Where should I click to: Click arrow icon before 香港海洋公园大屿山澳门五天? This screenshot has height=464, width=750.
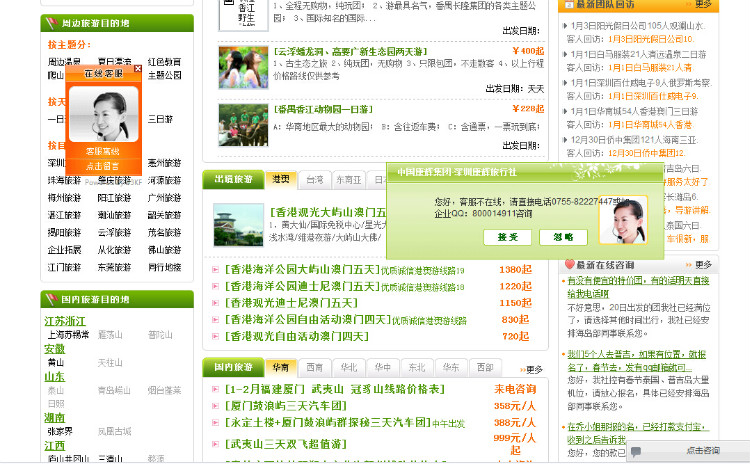(216, 270)
